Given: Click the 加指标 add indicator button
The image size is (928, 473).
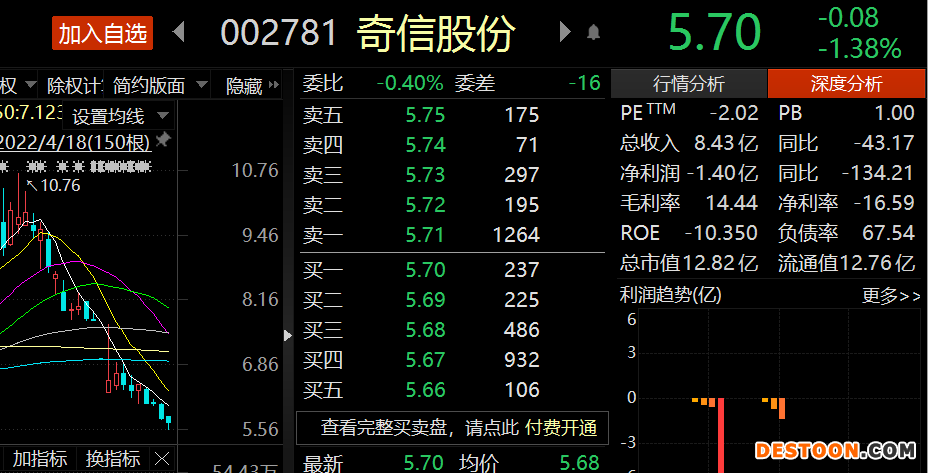Looking at the screenshot, I should 39,459.
